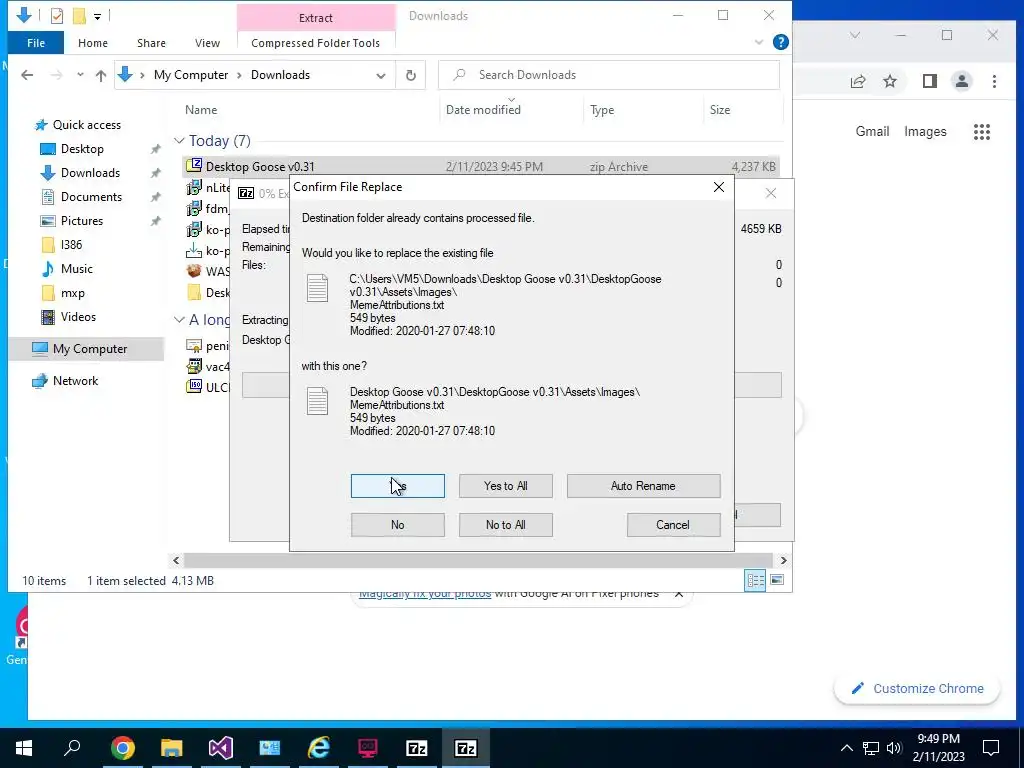Open Images link in Chrome
Viewport: 1024px width, 768px height.
click(x=925, y=131)
